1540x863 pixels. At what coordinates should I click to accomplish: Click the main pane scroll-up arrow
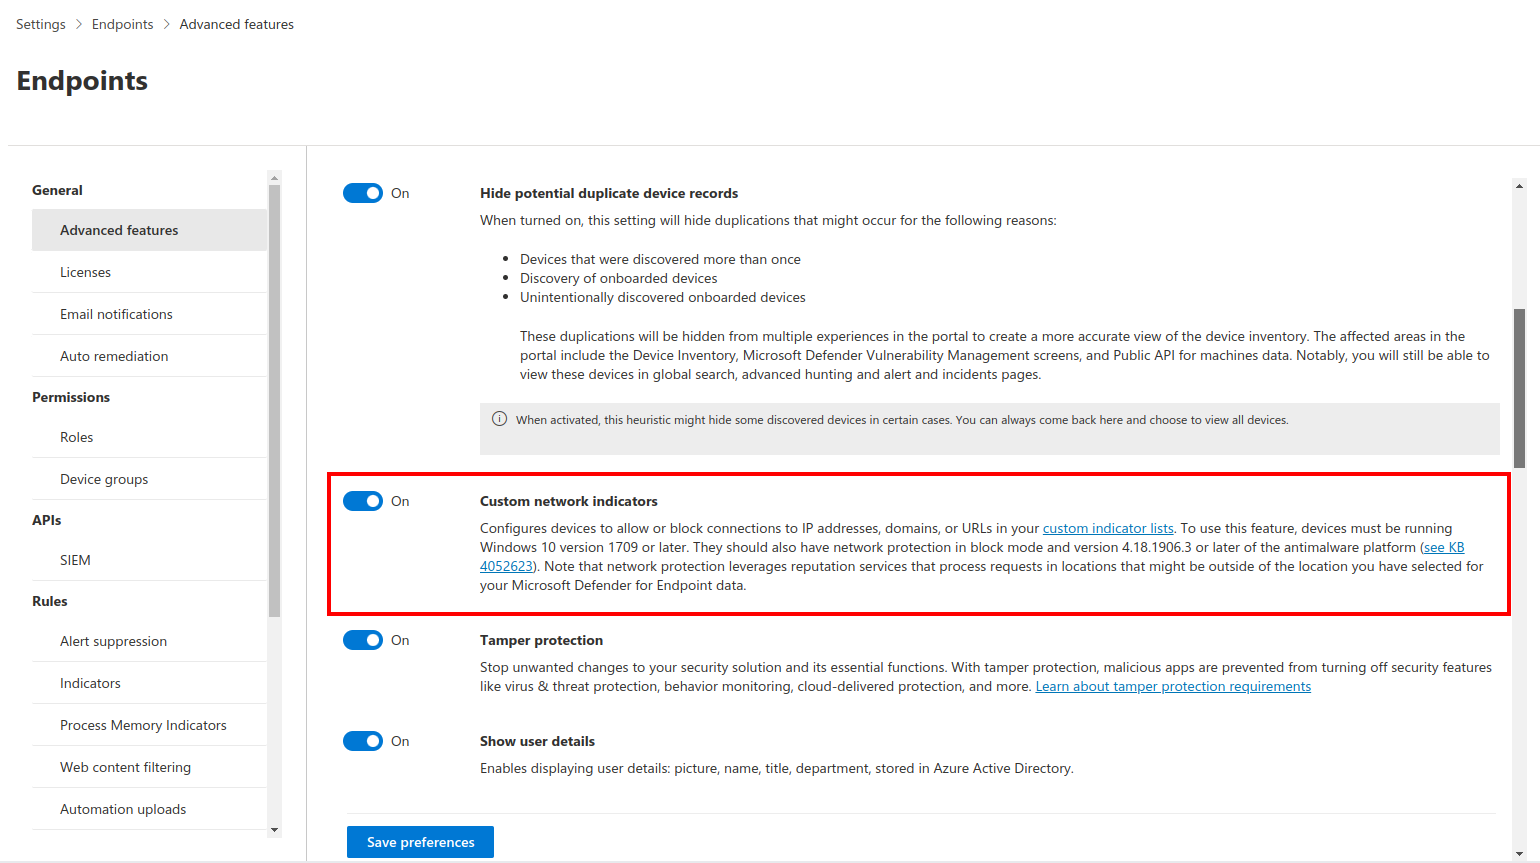pyautogui.click(x=1519, y=186)
